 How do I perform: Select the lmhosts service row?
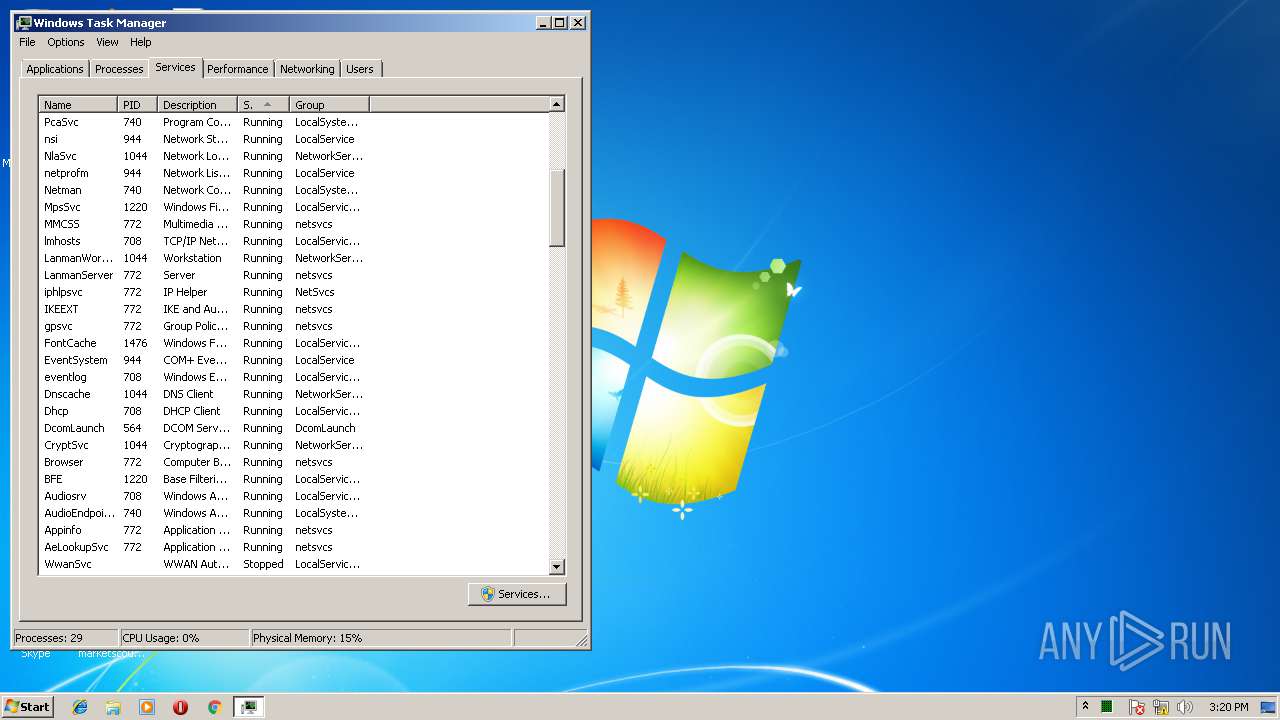point(294,241)
